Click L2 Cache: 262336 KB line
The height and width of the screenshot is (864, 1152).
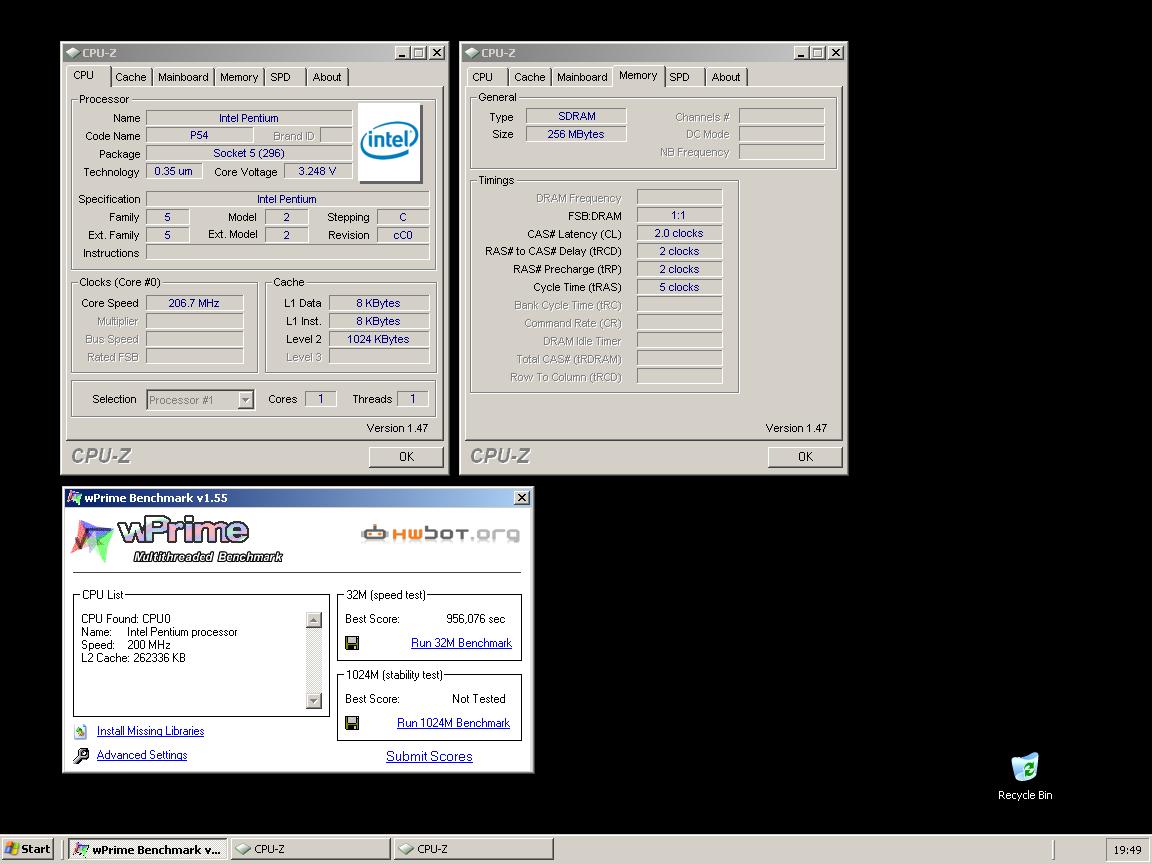pyautogui.click(x=134, y=658)
